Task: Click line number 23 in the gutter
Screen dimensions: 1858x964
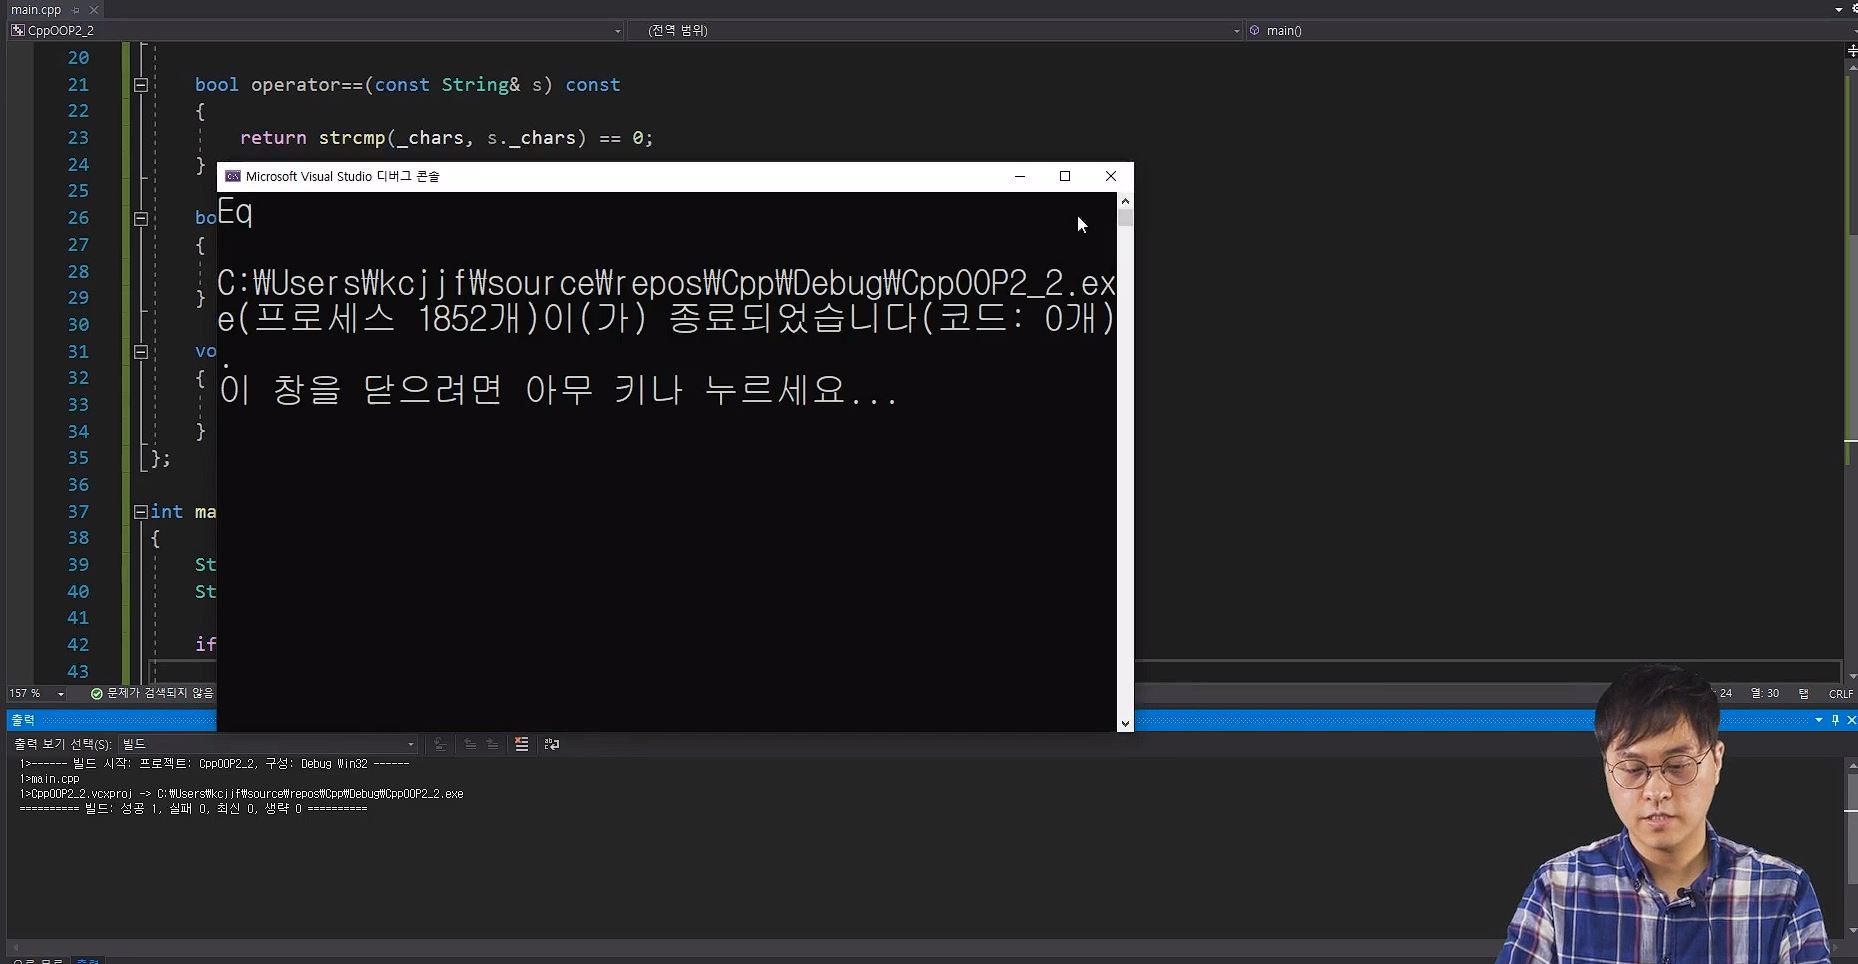Action: [x=78, y=138]
